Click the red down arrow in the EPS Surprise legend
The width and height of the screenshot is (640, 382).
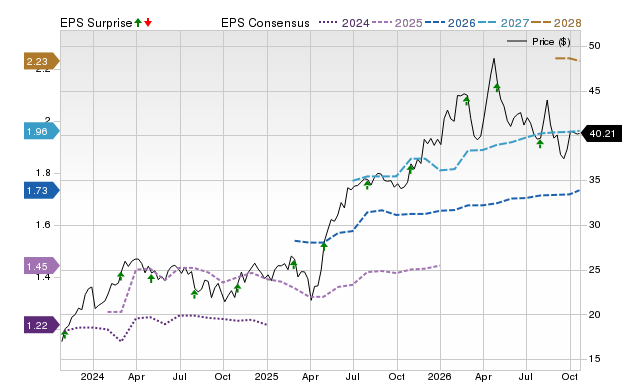(x=148, y=23)
